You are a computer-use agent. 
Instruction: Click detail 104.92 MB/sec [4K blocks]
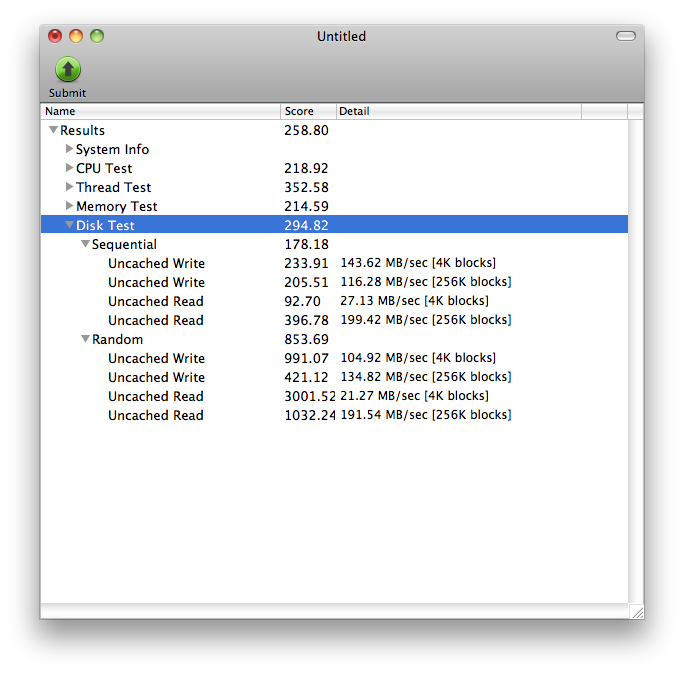[x=418, y=358]
